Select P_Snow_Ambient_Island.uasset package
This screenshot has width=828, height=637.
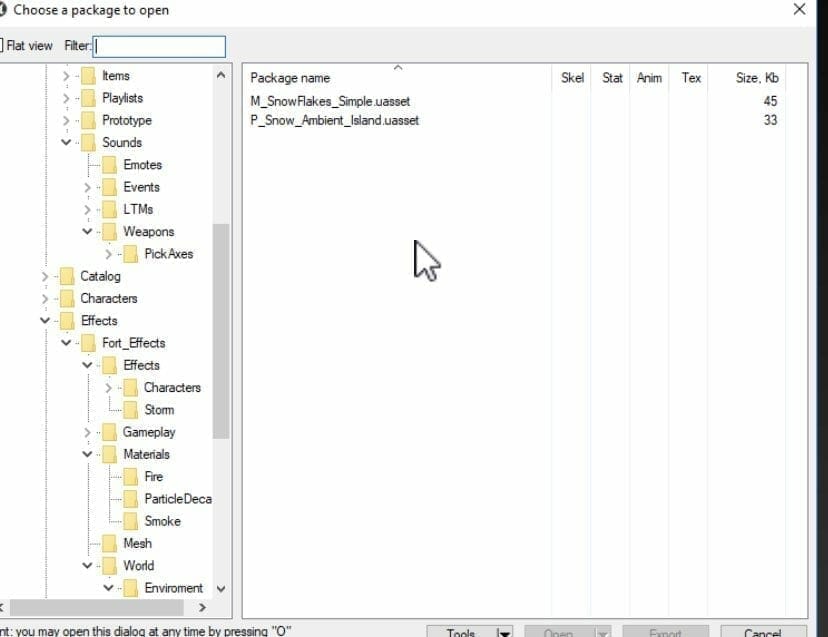[x=334, y=120]
